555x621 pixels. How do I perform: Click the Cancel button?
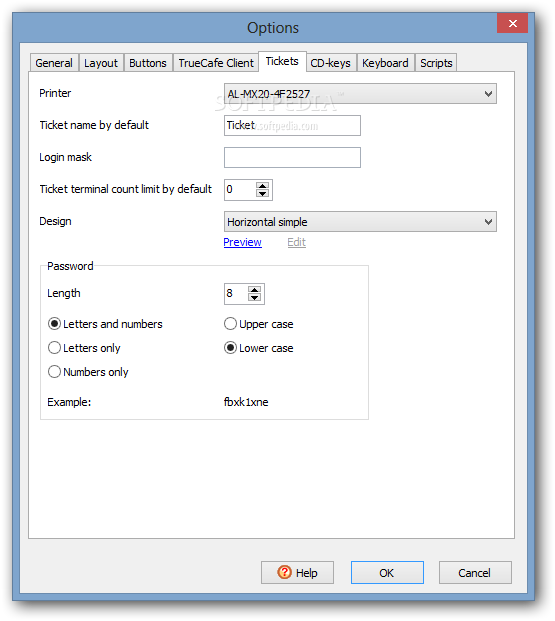[475, 572]
